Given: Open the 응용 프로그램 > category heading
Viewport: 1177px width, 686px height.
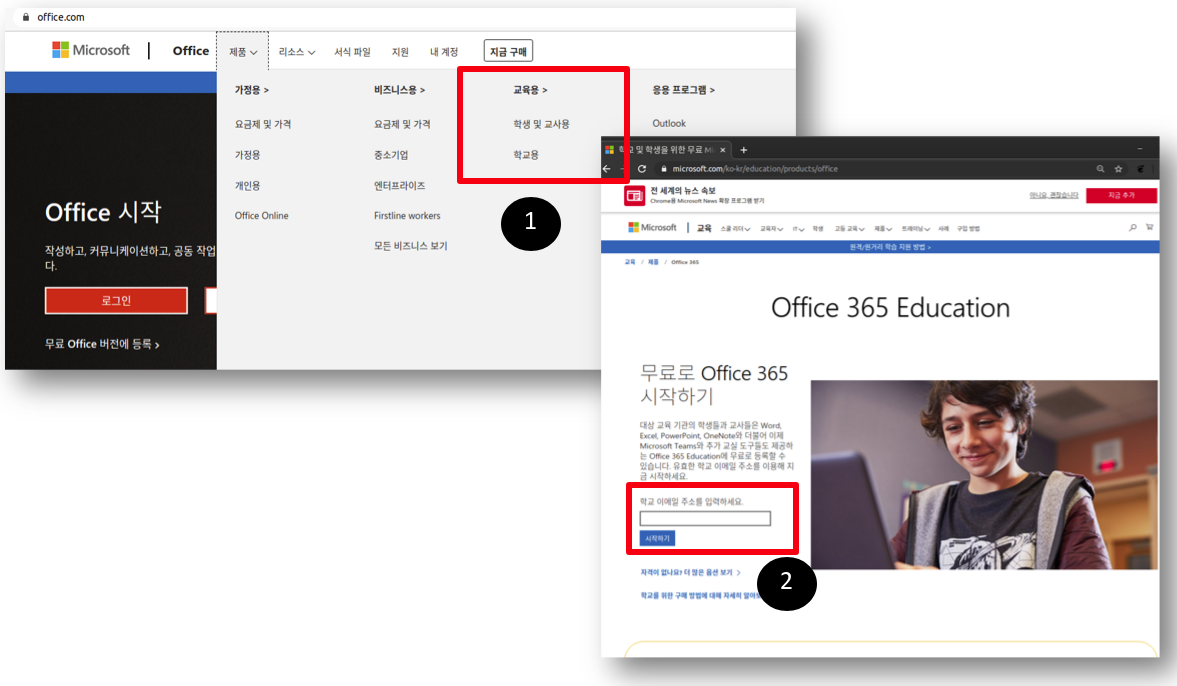Looking at the screenshot, I should point(683,90).
